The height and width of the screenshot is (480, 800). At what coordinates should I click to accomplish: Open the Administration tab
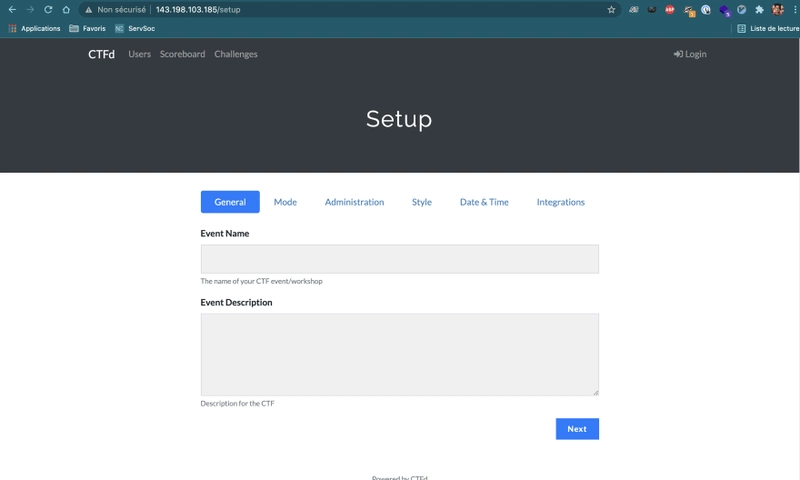coord(354,202)
